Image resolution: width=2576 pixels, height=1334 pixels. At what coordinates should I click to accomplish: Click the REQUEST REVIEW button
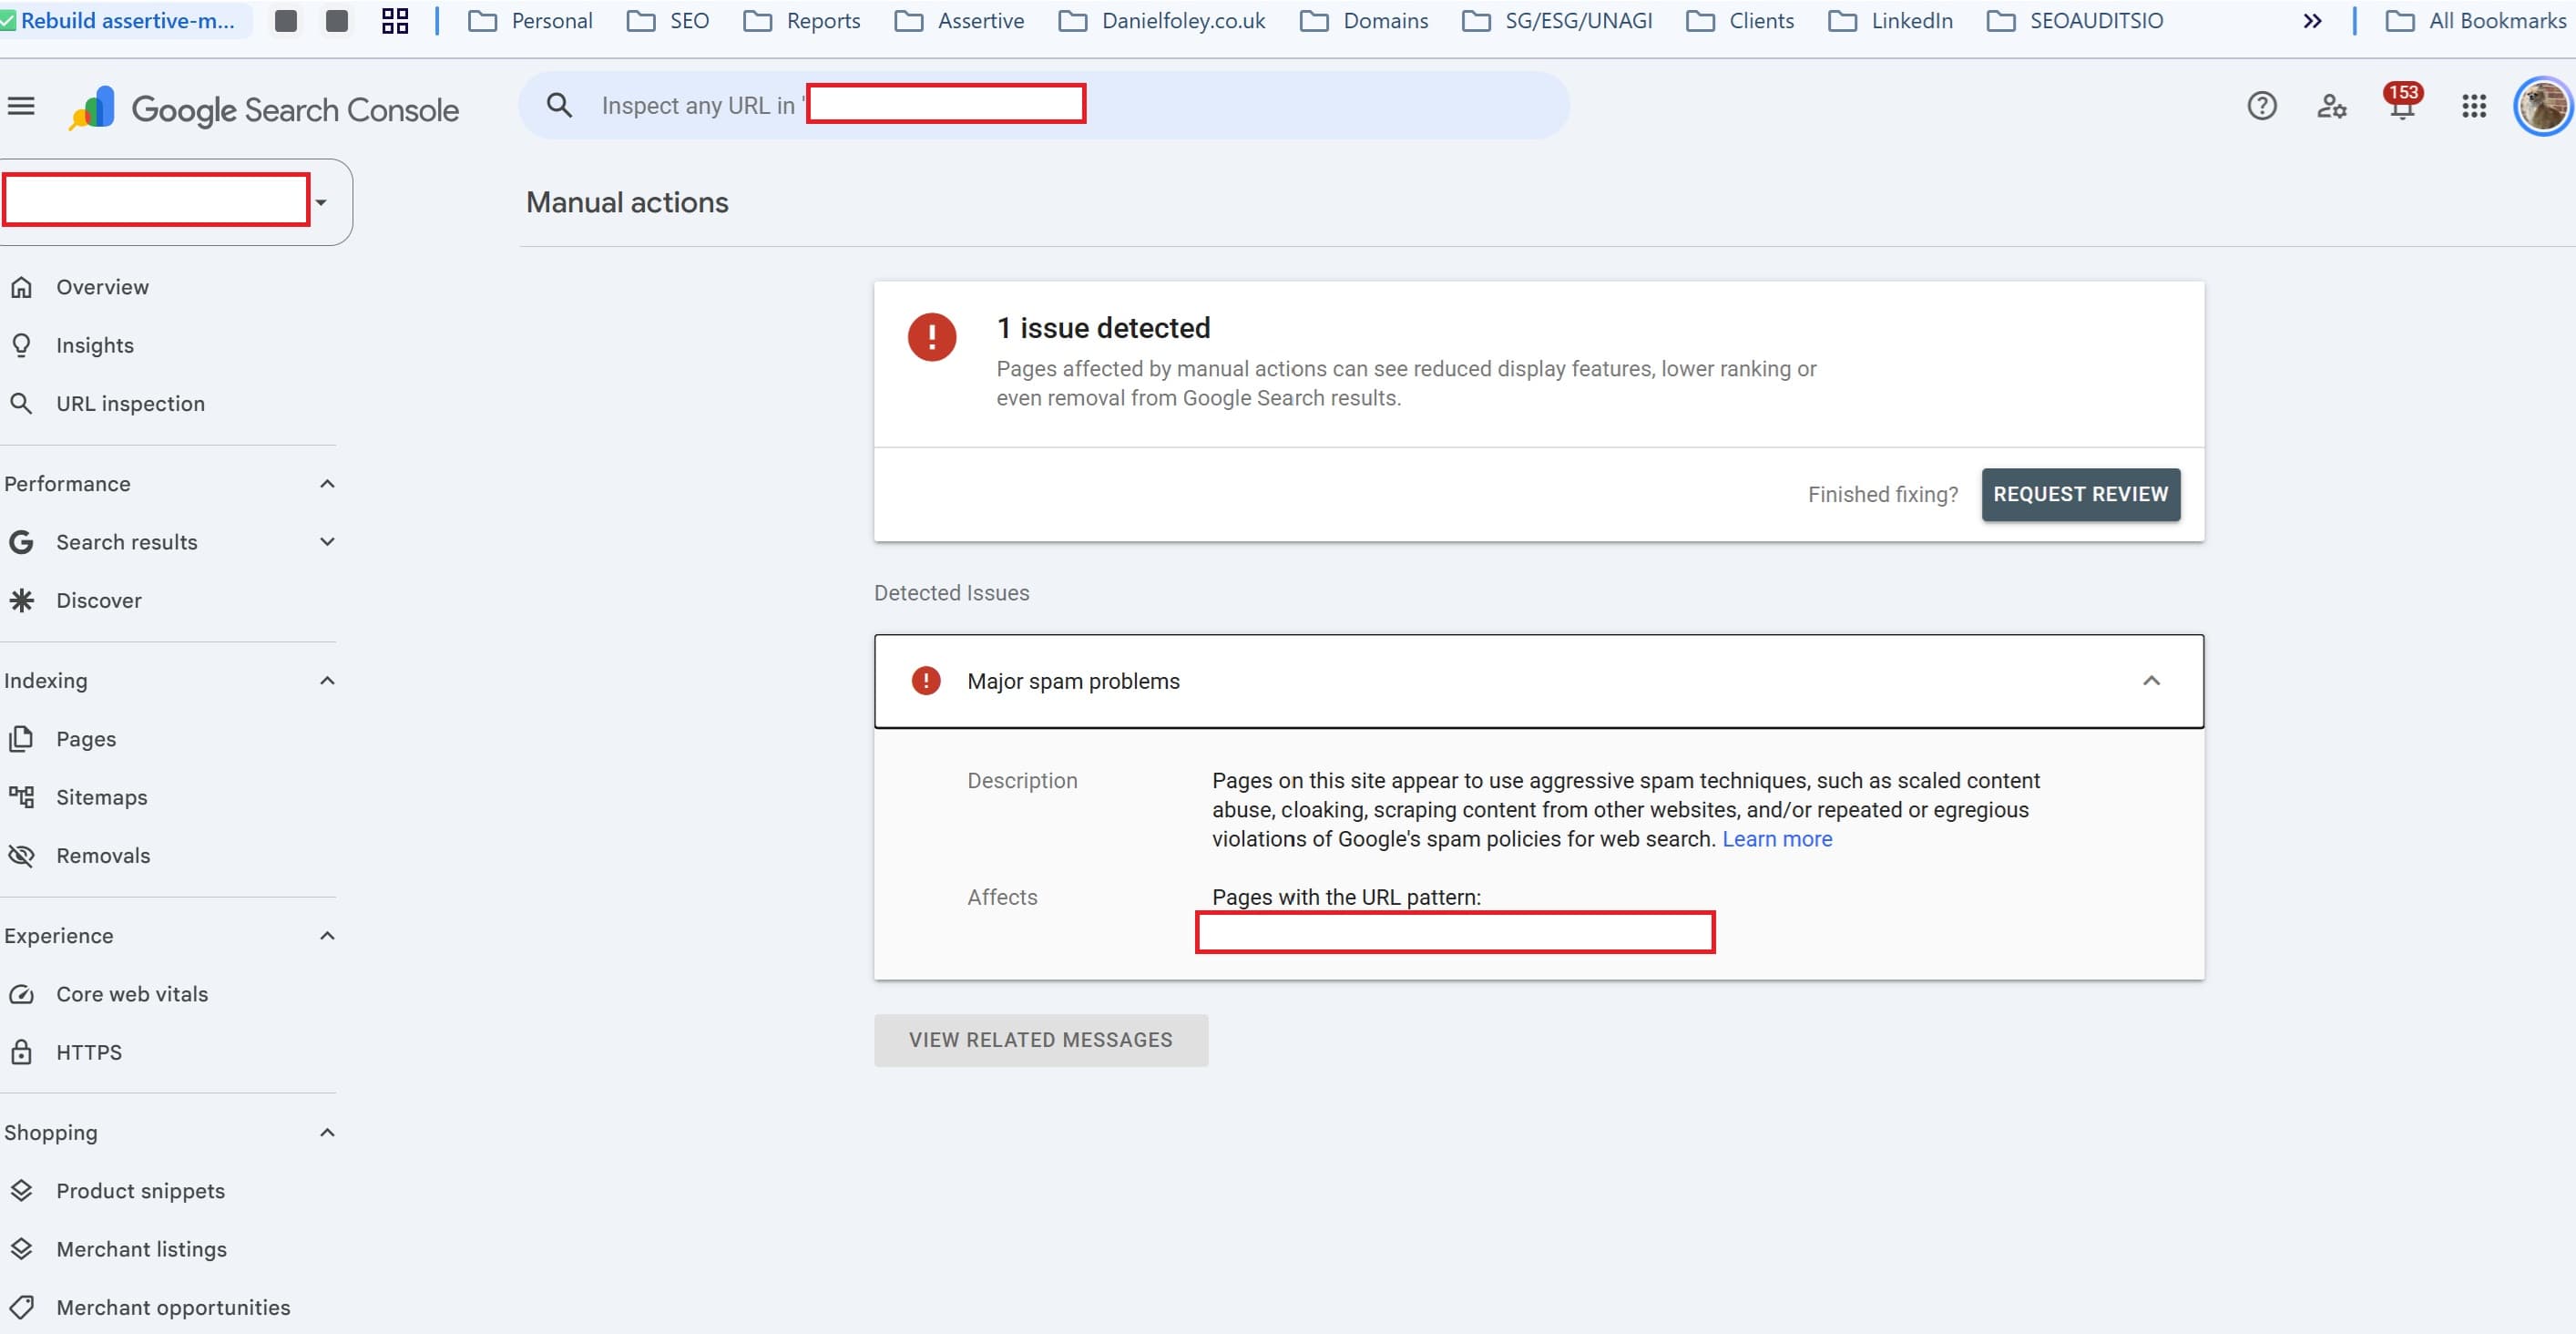coord(2080,494)
